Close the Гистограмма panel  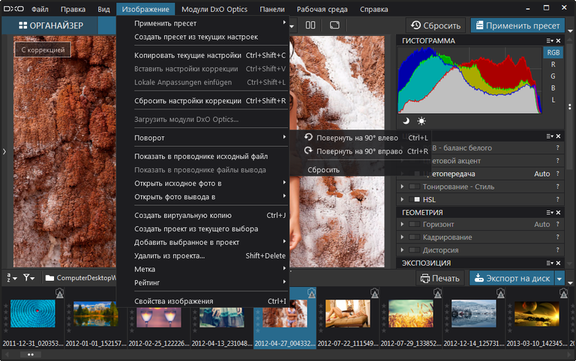click(x=558, y=41)
